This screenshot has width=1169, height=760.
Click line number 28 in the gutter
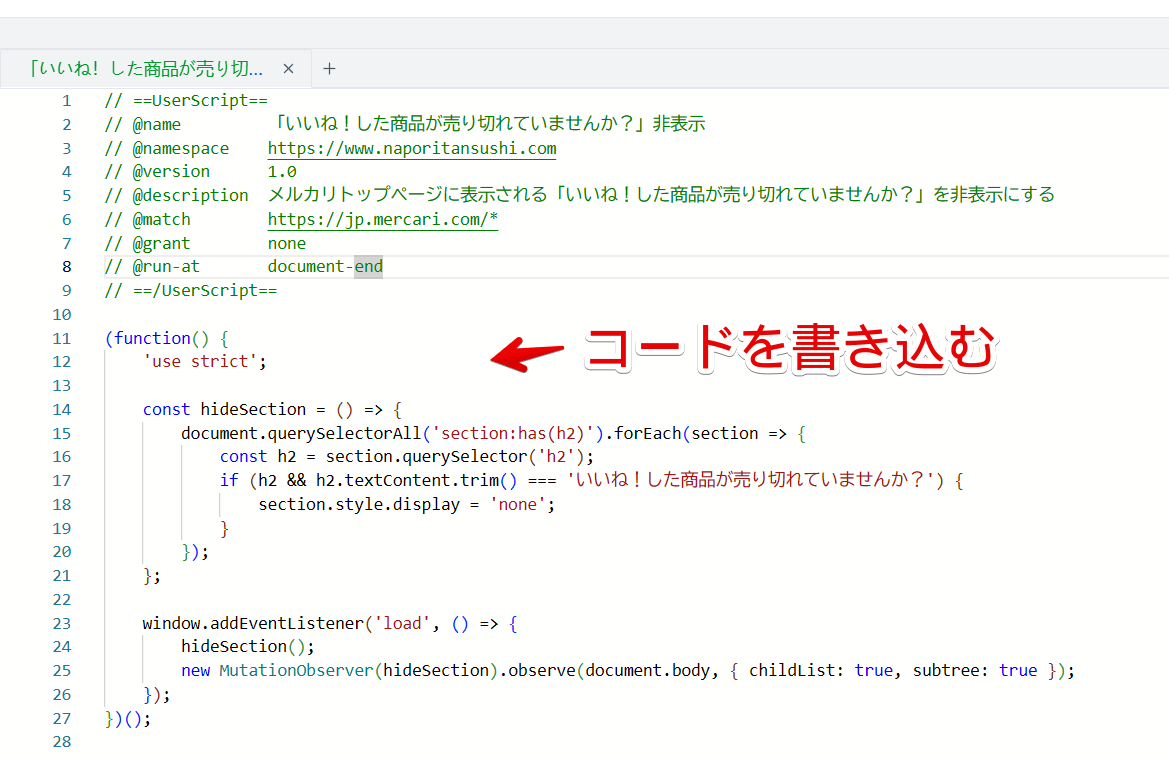coord(62,742)
